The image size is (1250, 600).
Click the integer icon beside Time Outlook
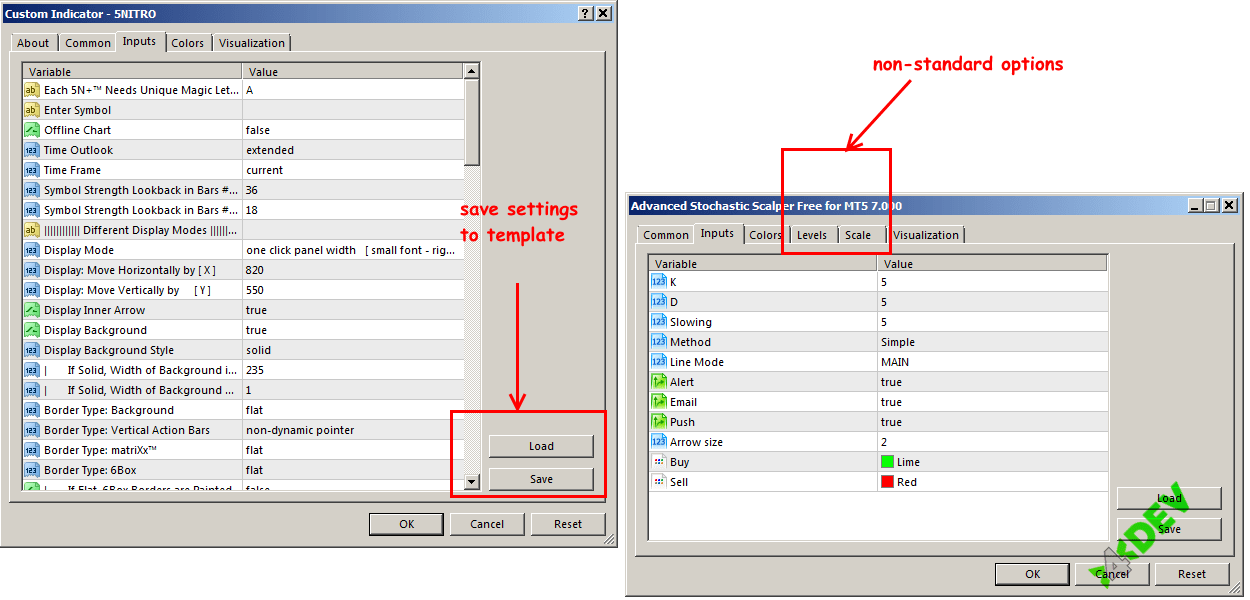pos(31,150)
